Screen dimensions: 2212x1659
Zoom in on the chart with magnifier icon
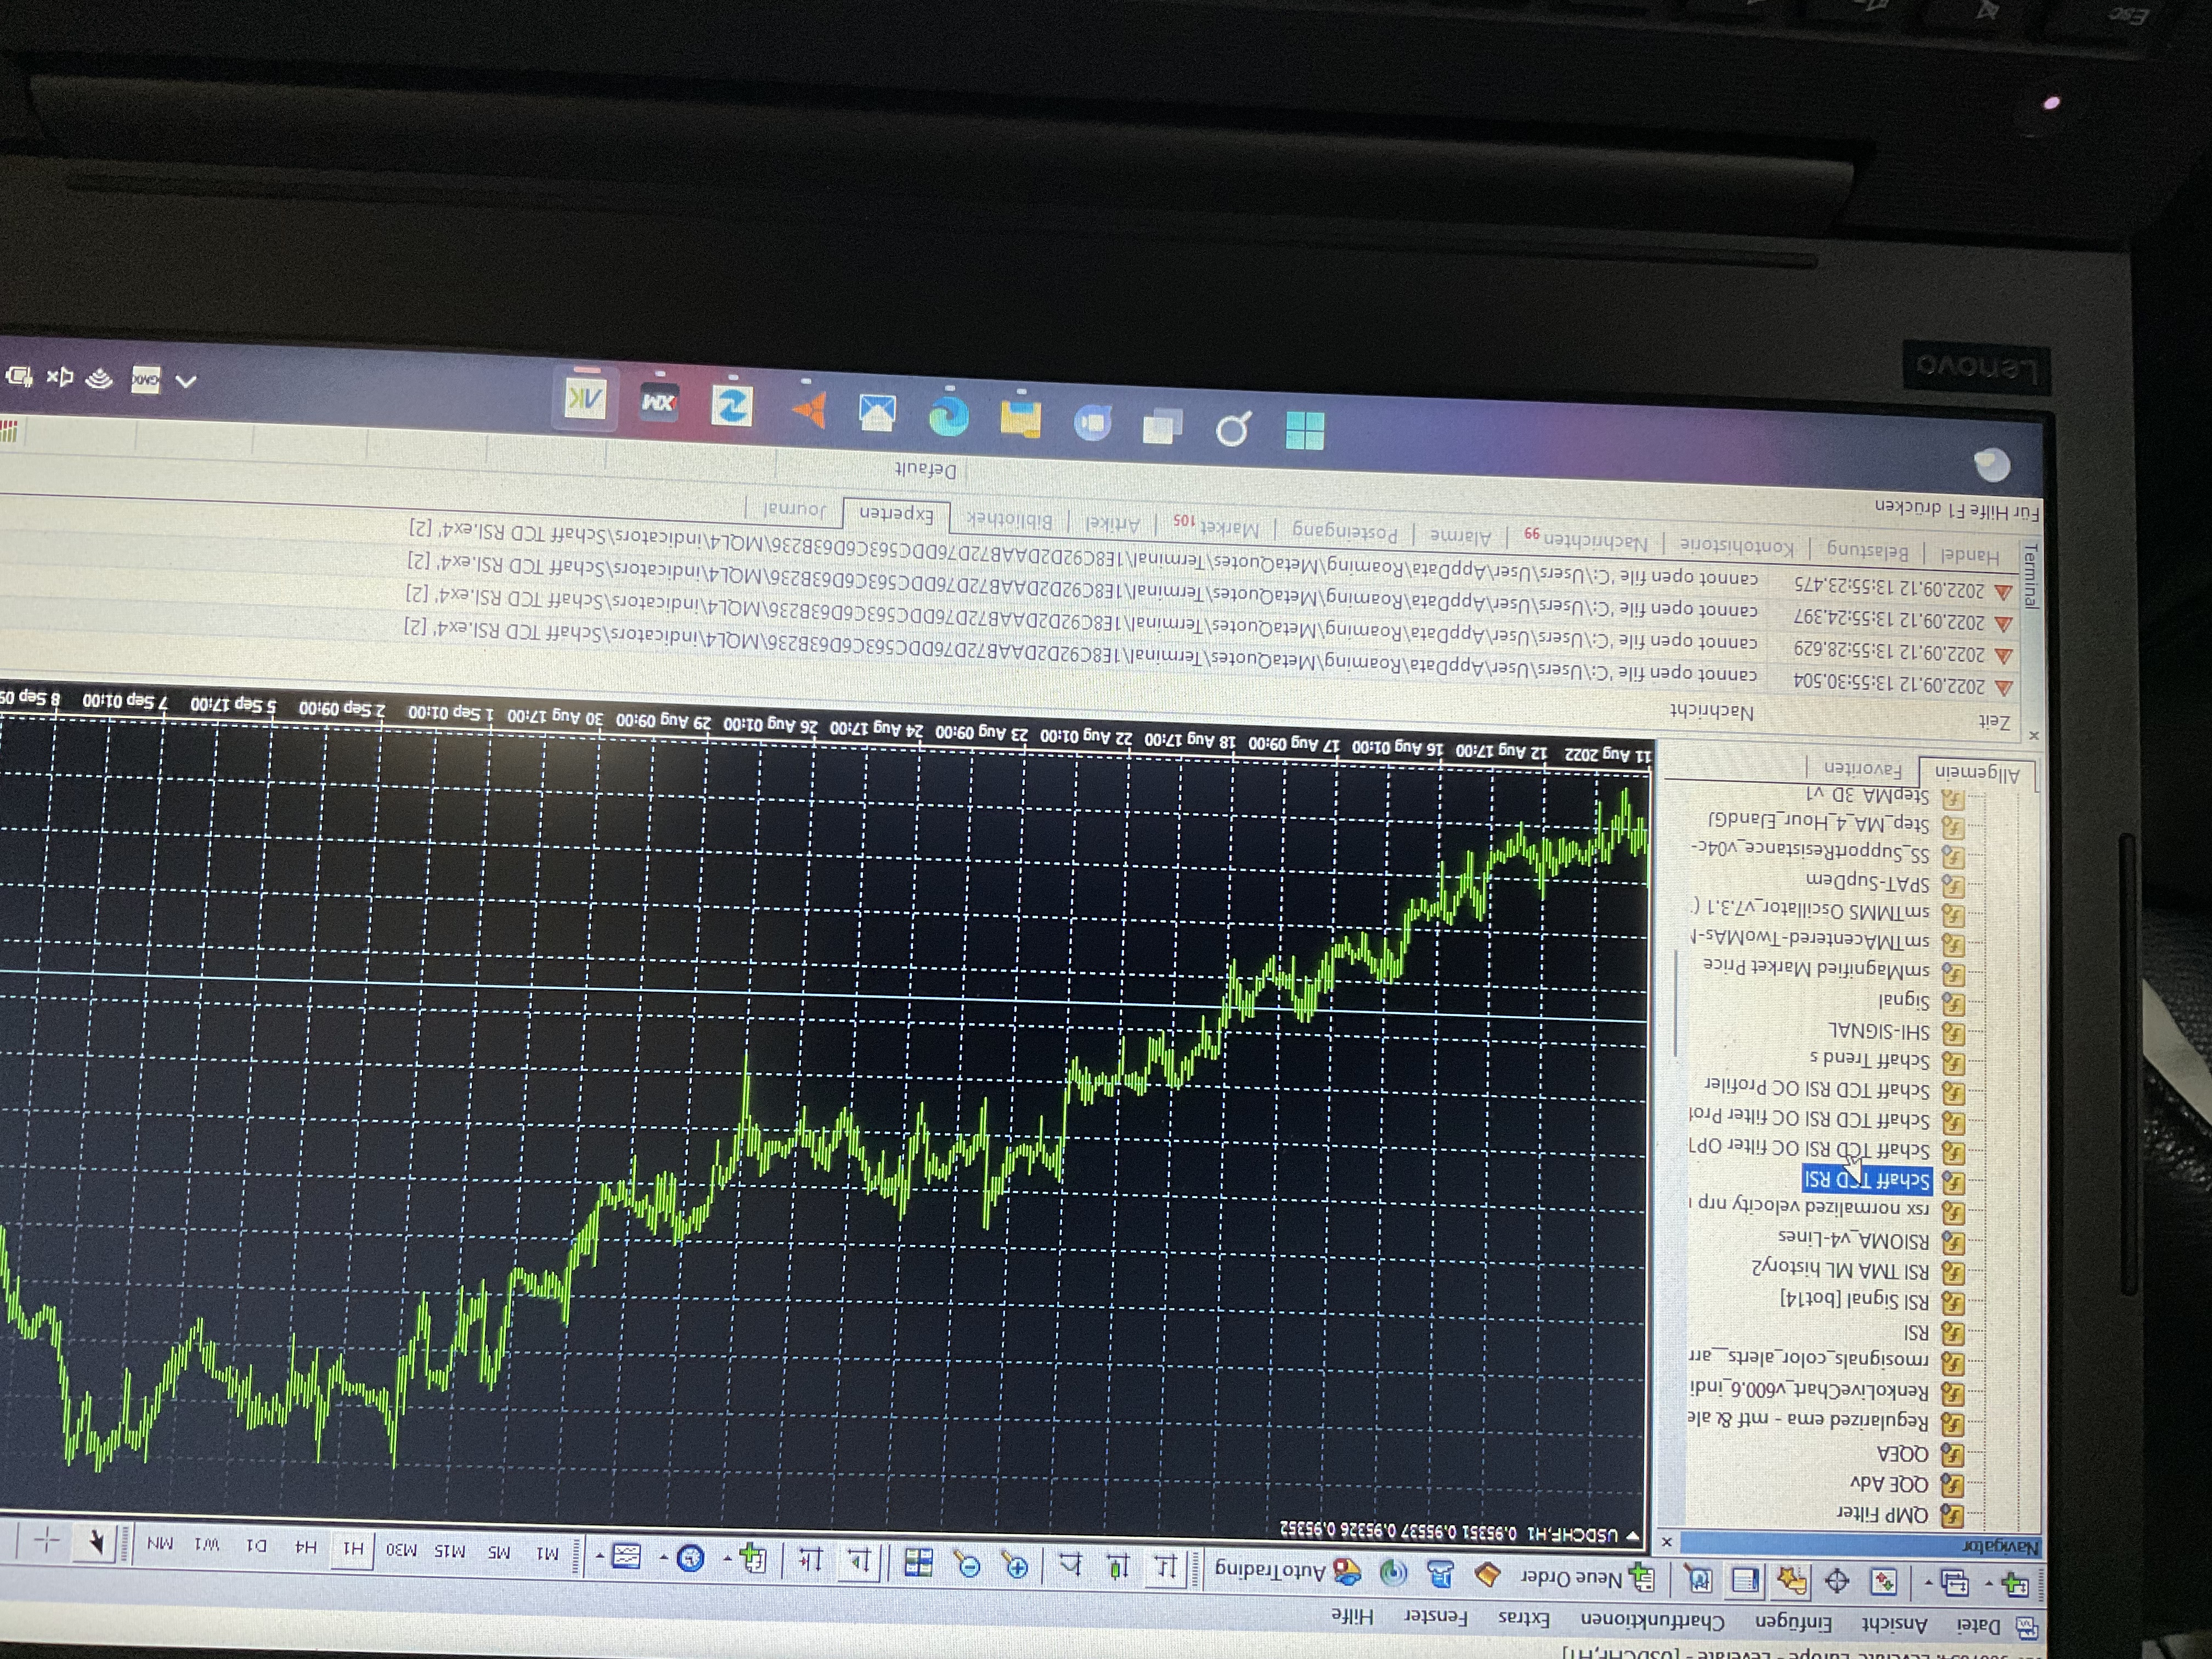1016,1567
